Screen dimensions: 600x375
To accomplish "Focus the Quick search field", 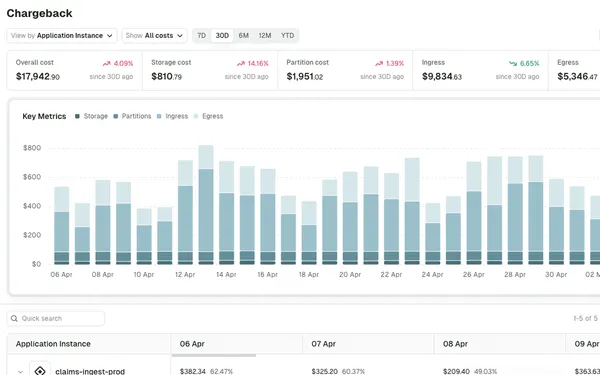I will point(56,318).
